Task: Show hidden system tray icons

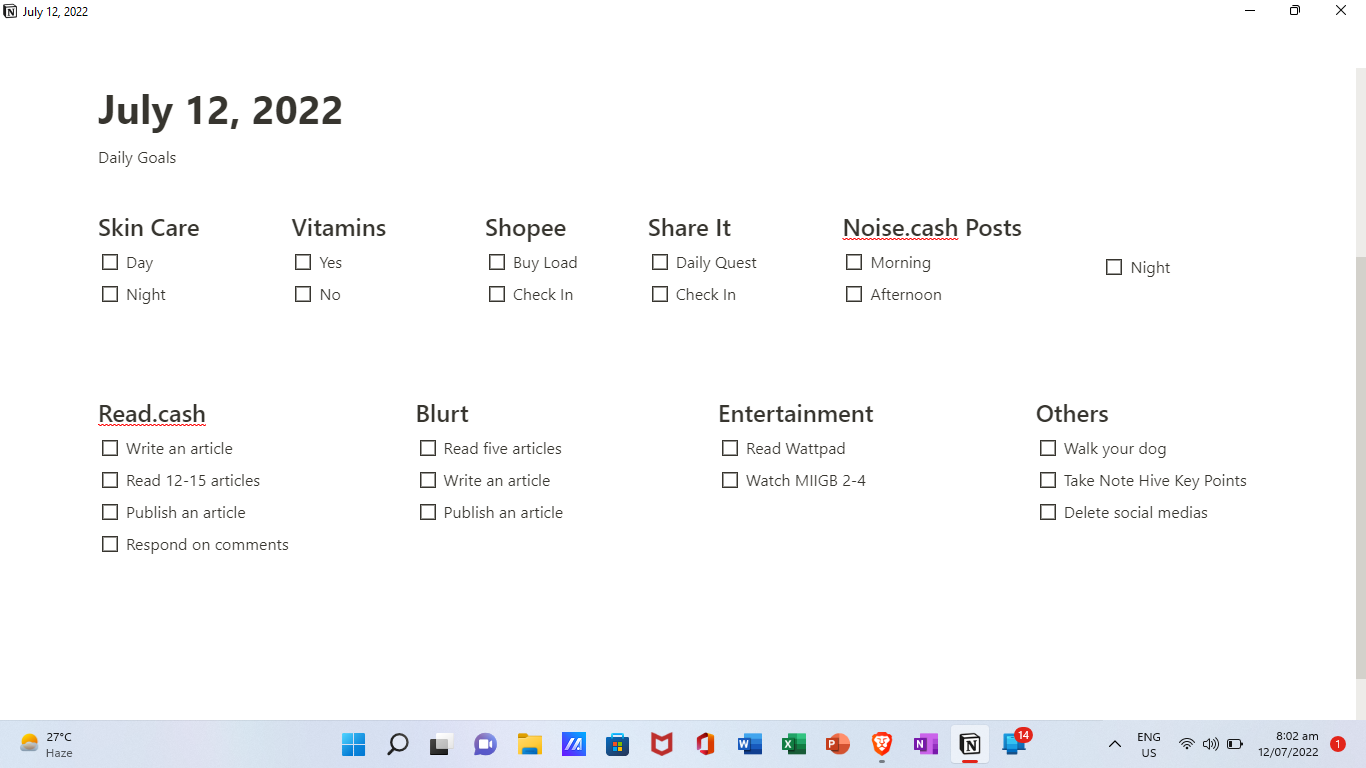Action: point(1115,744)
